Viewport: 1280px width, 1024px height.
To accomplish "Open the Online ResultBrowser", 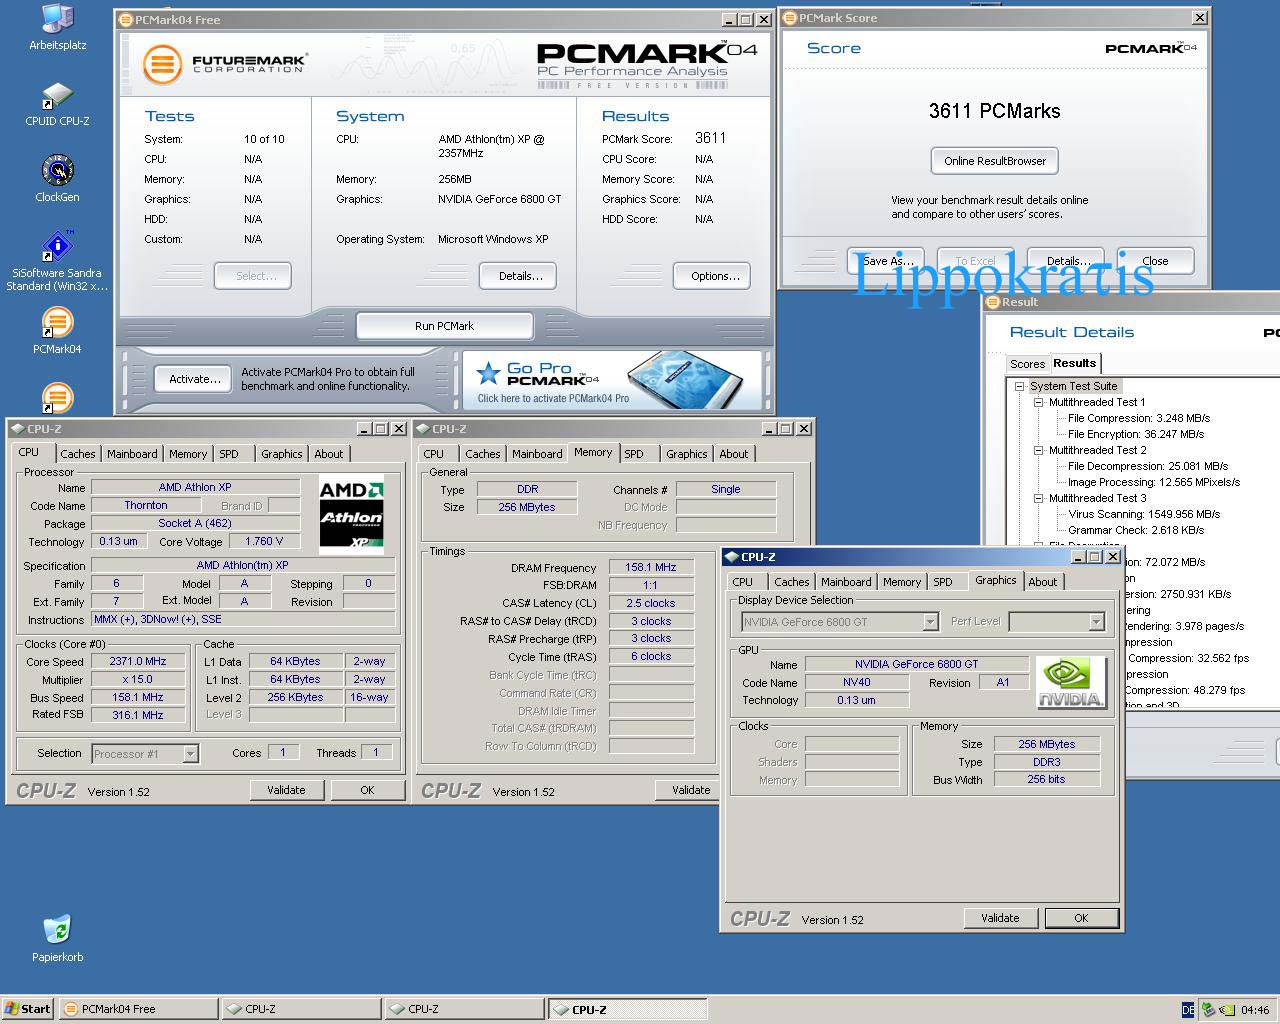I will (x=994, y=161).
